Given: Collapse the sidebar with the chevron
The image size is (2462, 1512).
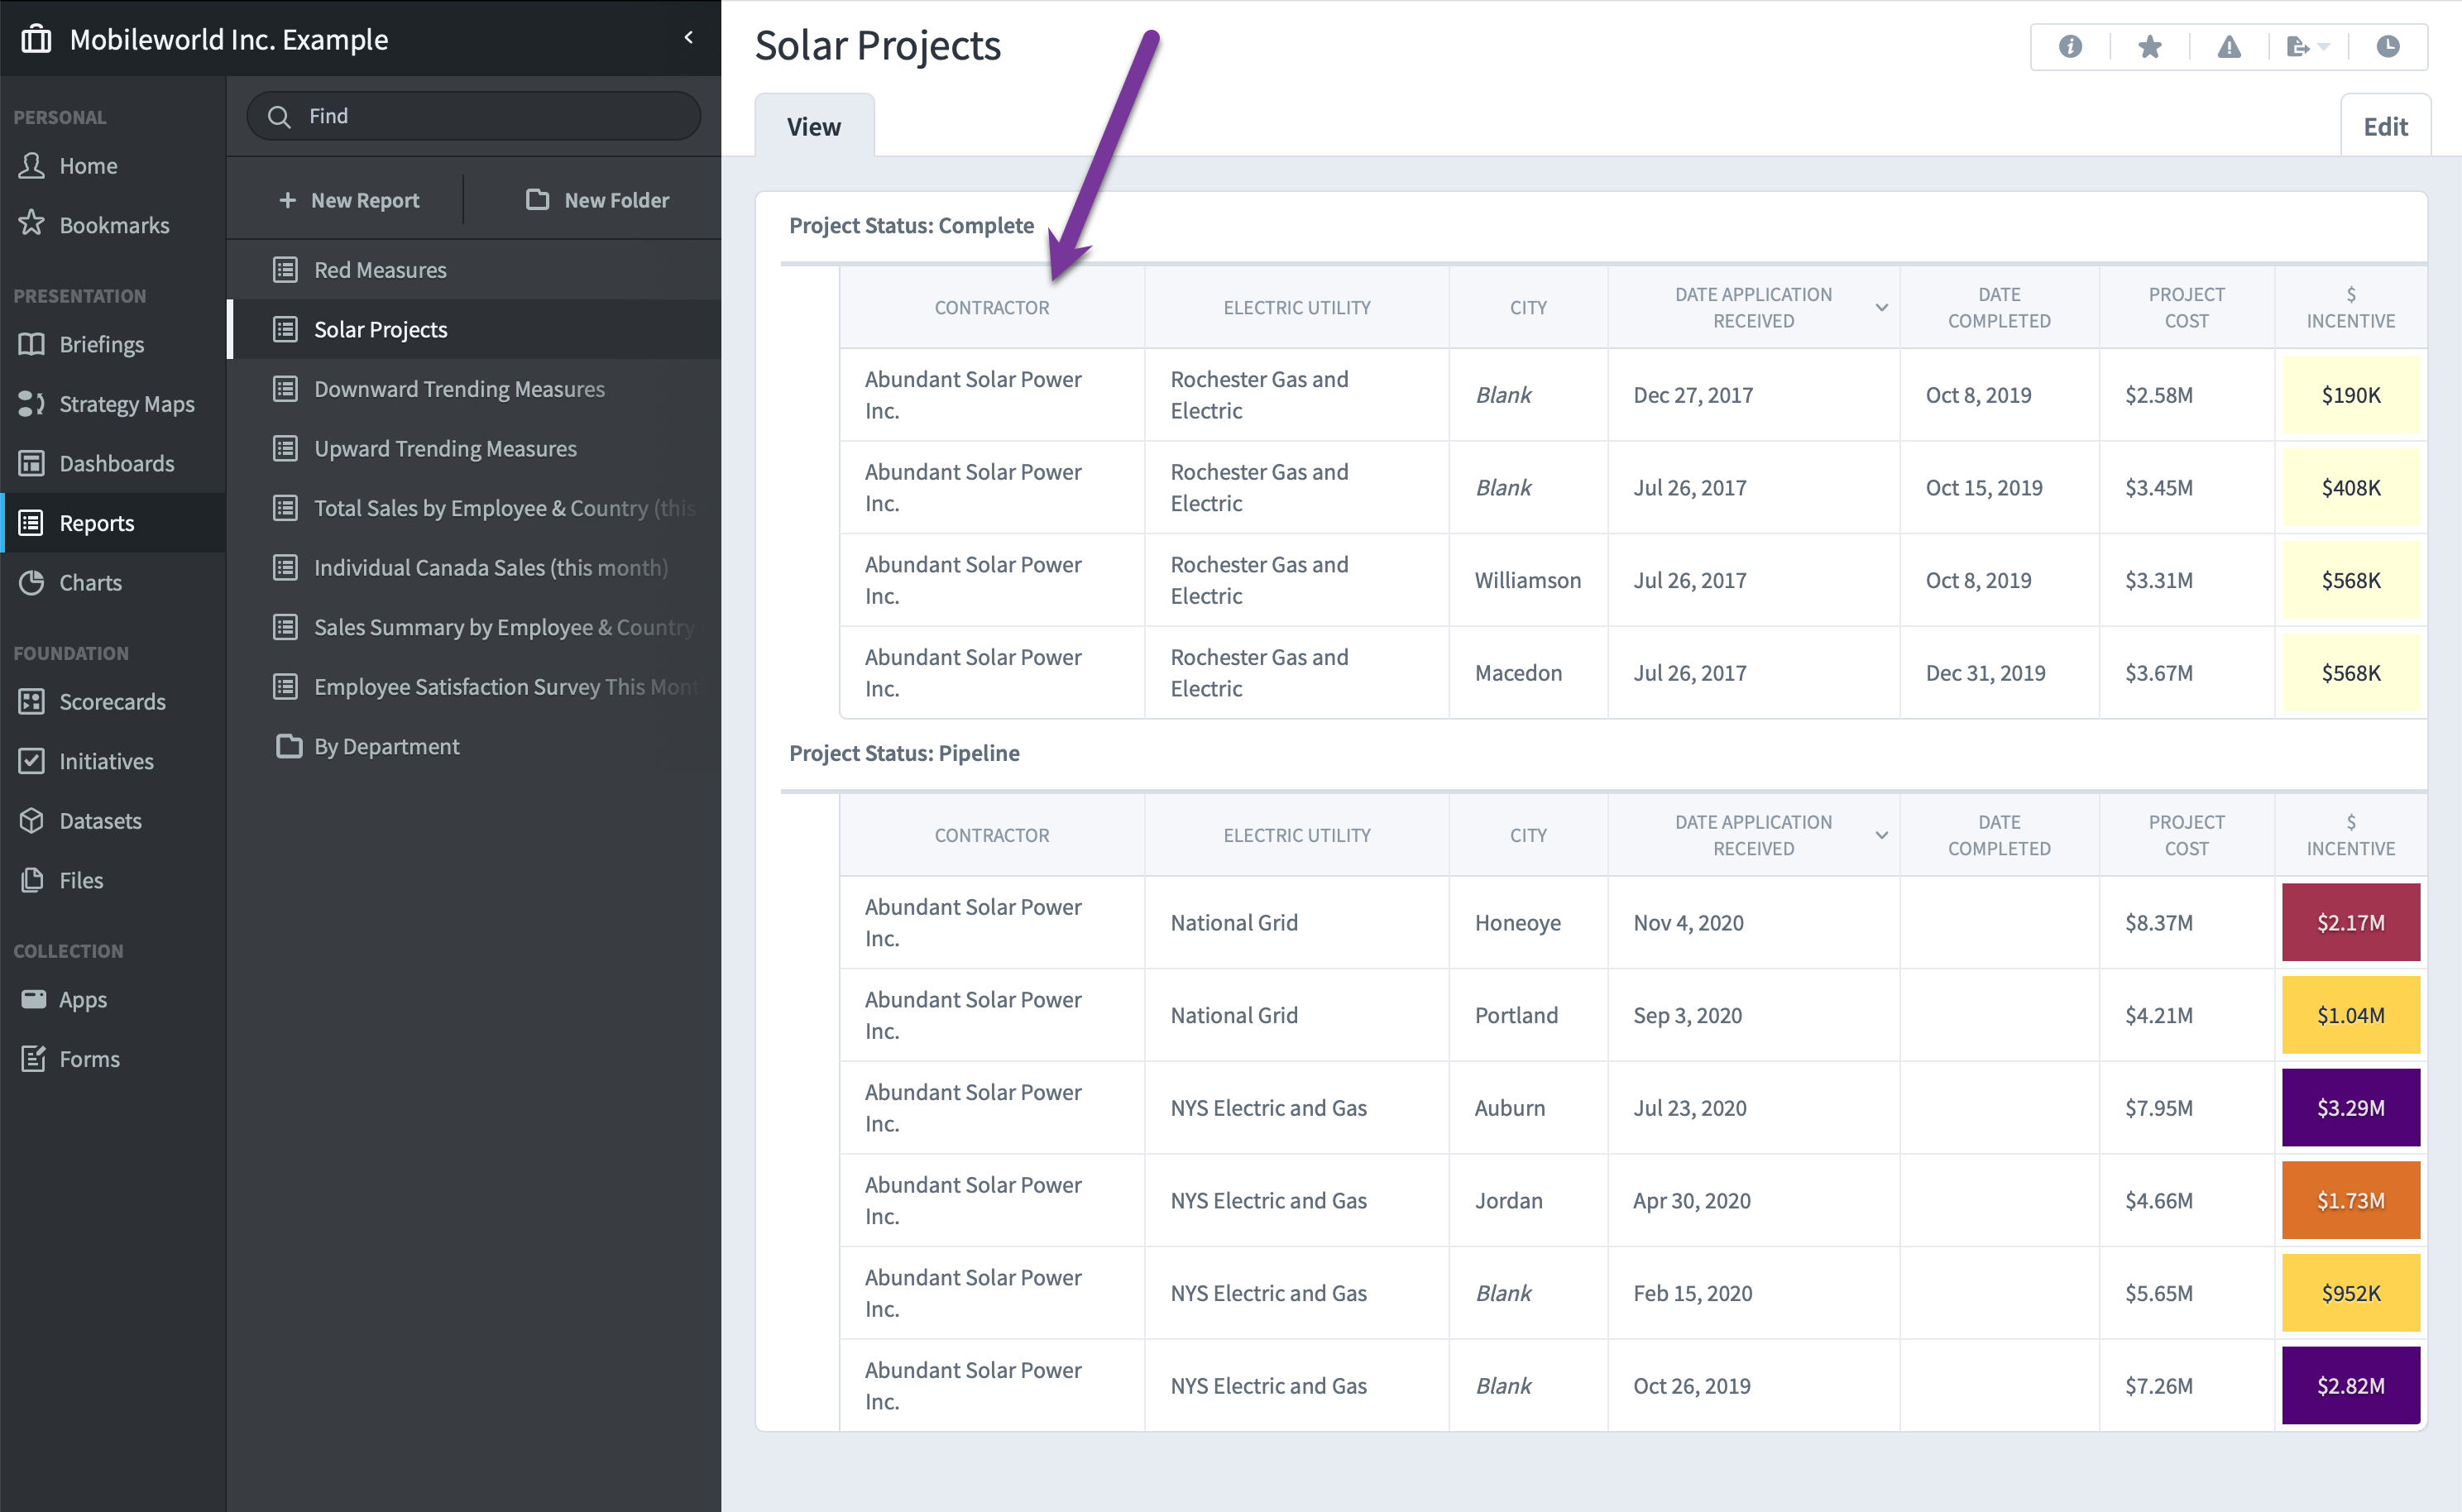Looking at the screenshot, I should (688, 38).
